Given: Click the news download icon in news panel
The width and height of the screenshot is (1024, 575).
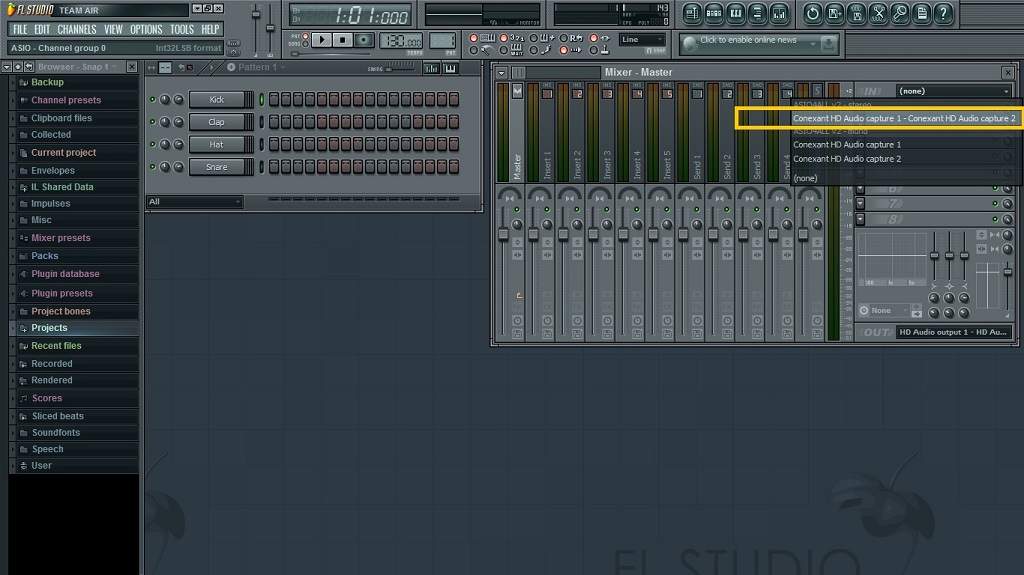Looking at the screenshot, I should click(828, 44).
